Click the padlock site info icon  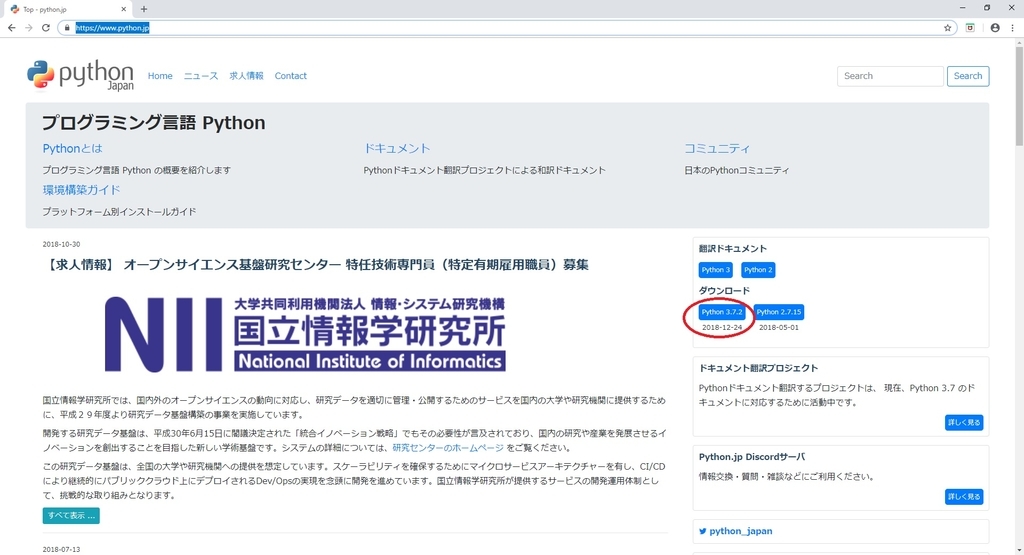pos(67,28)
